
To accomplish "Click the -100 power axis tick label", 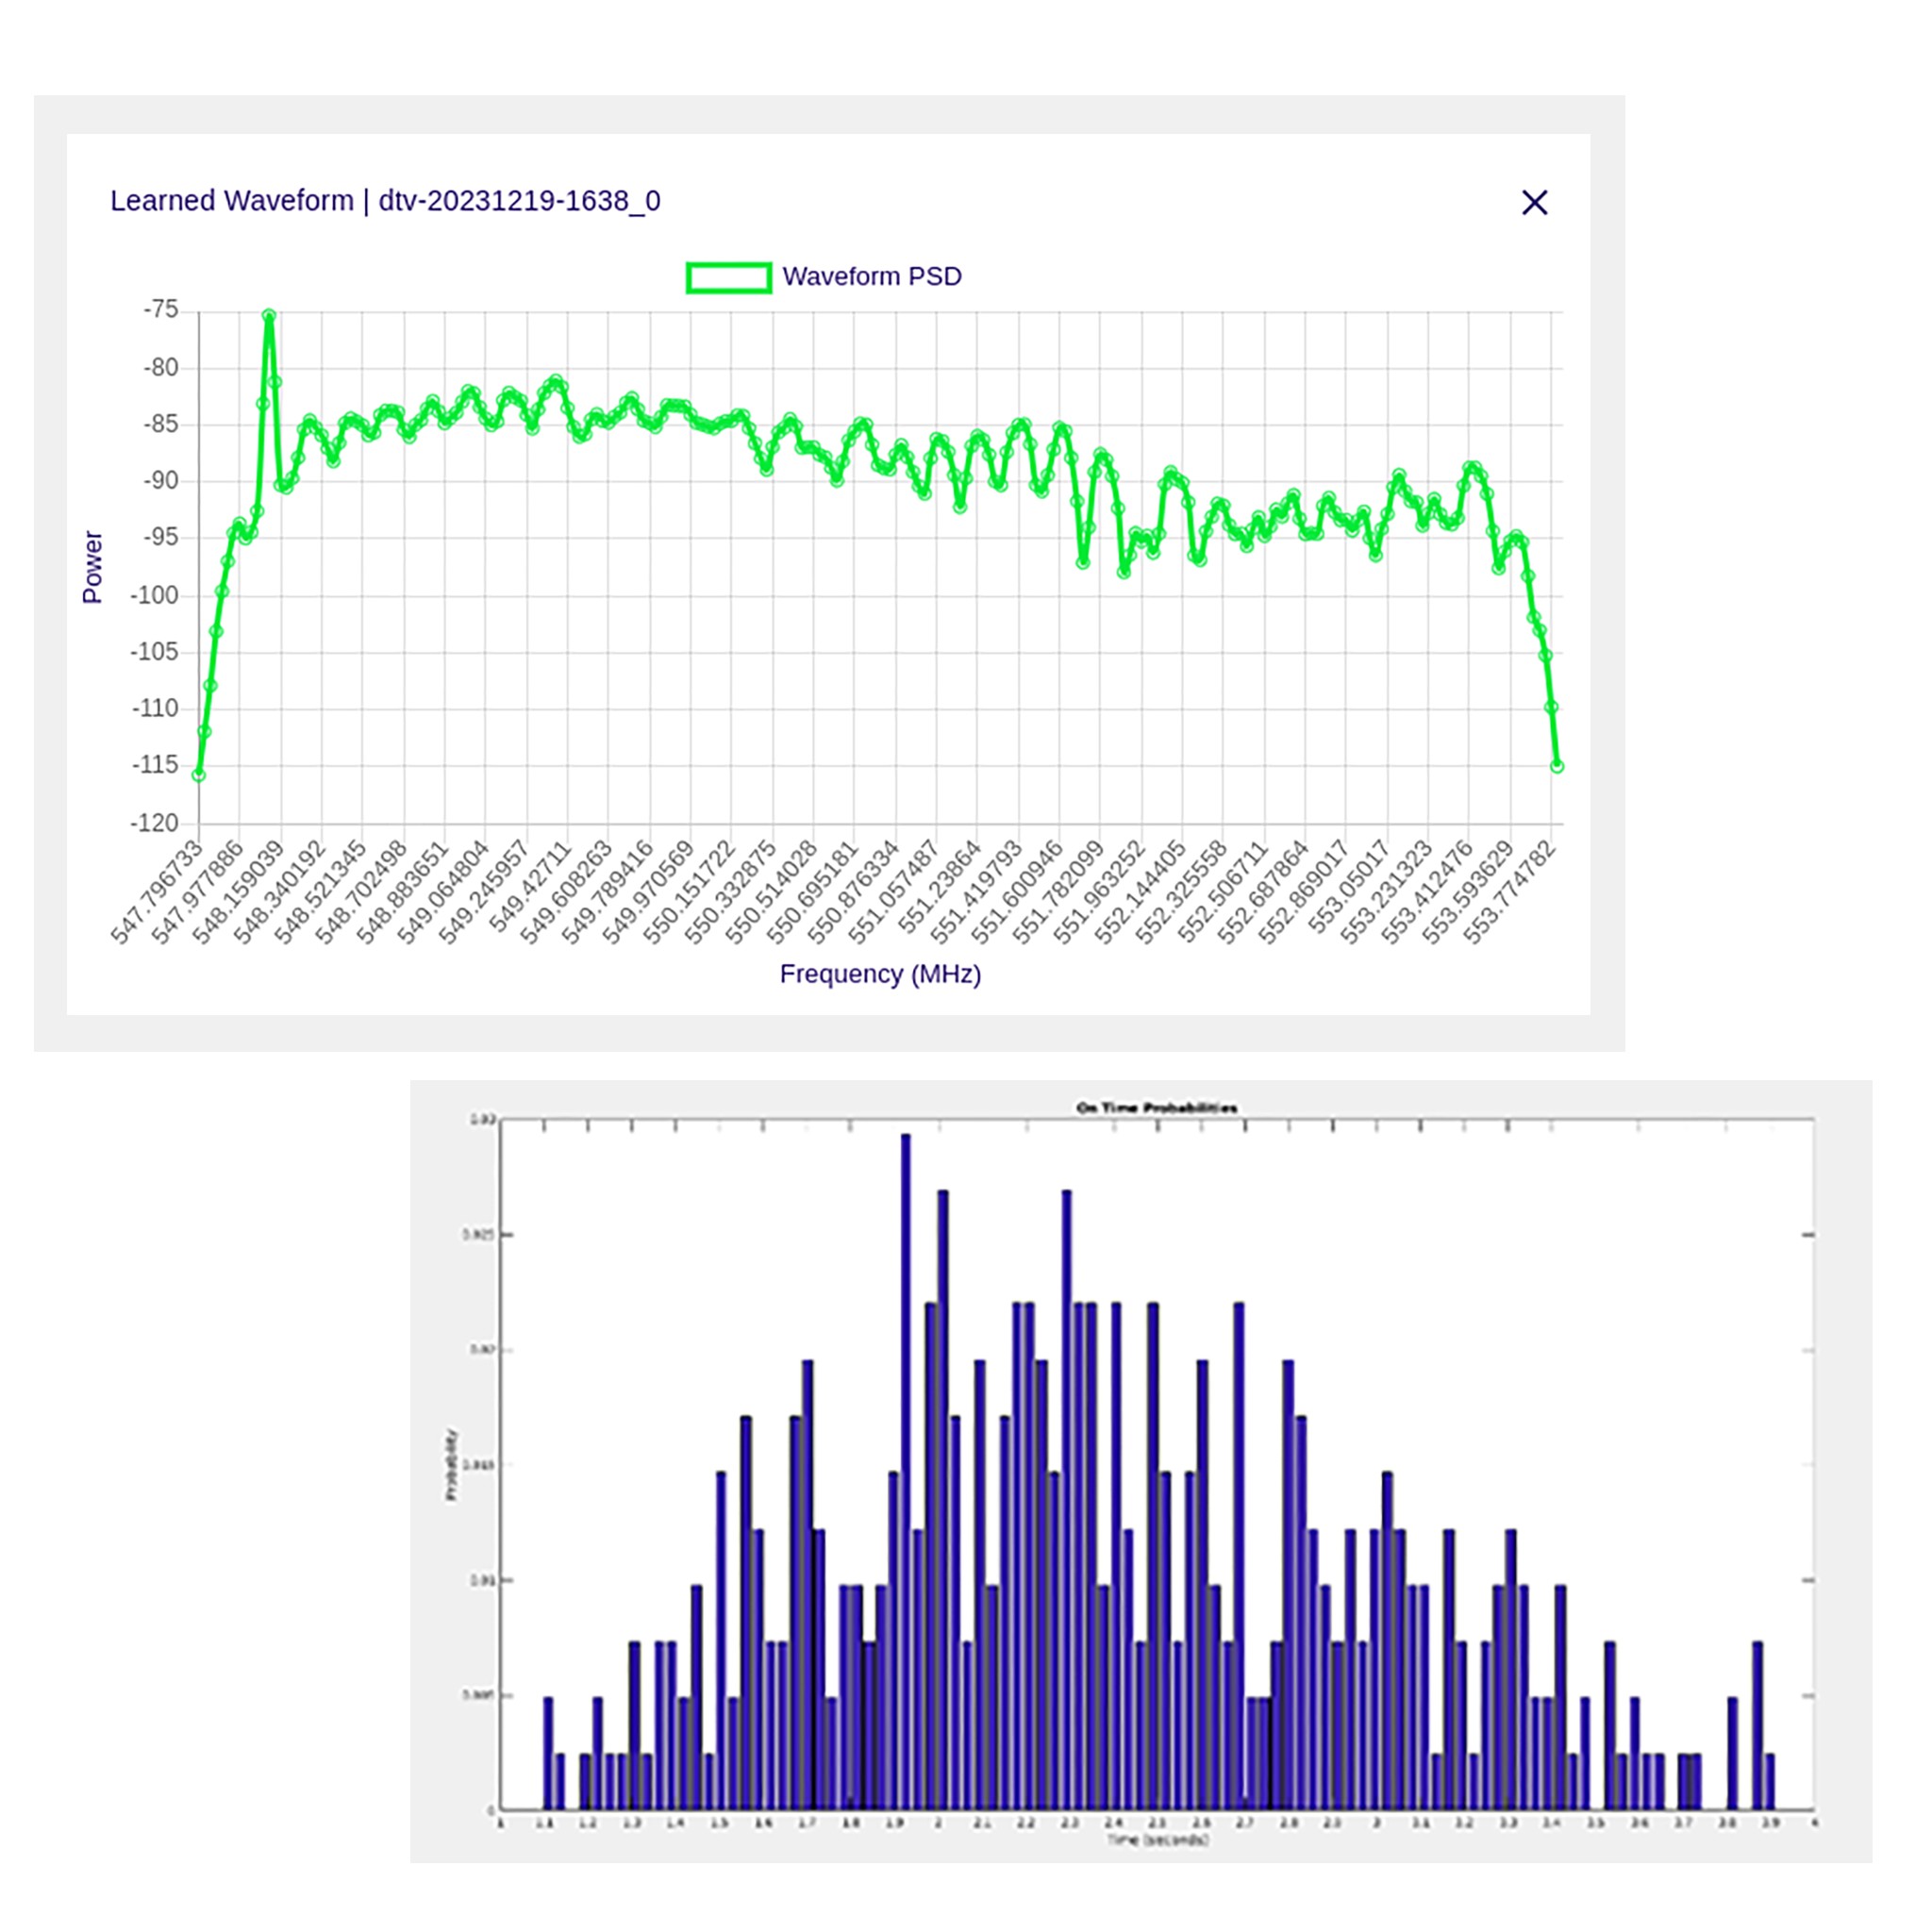I will click(x=154, y=595).
